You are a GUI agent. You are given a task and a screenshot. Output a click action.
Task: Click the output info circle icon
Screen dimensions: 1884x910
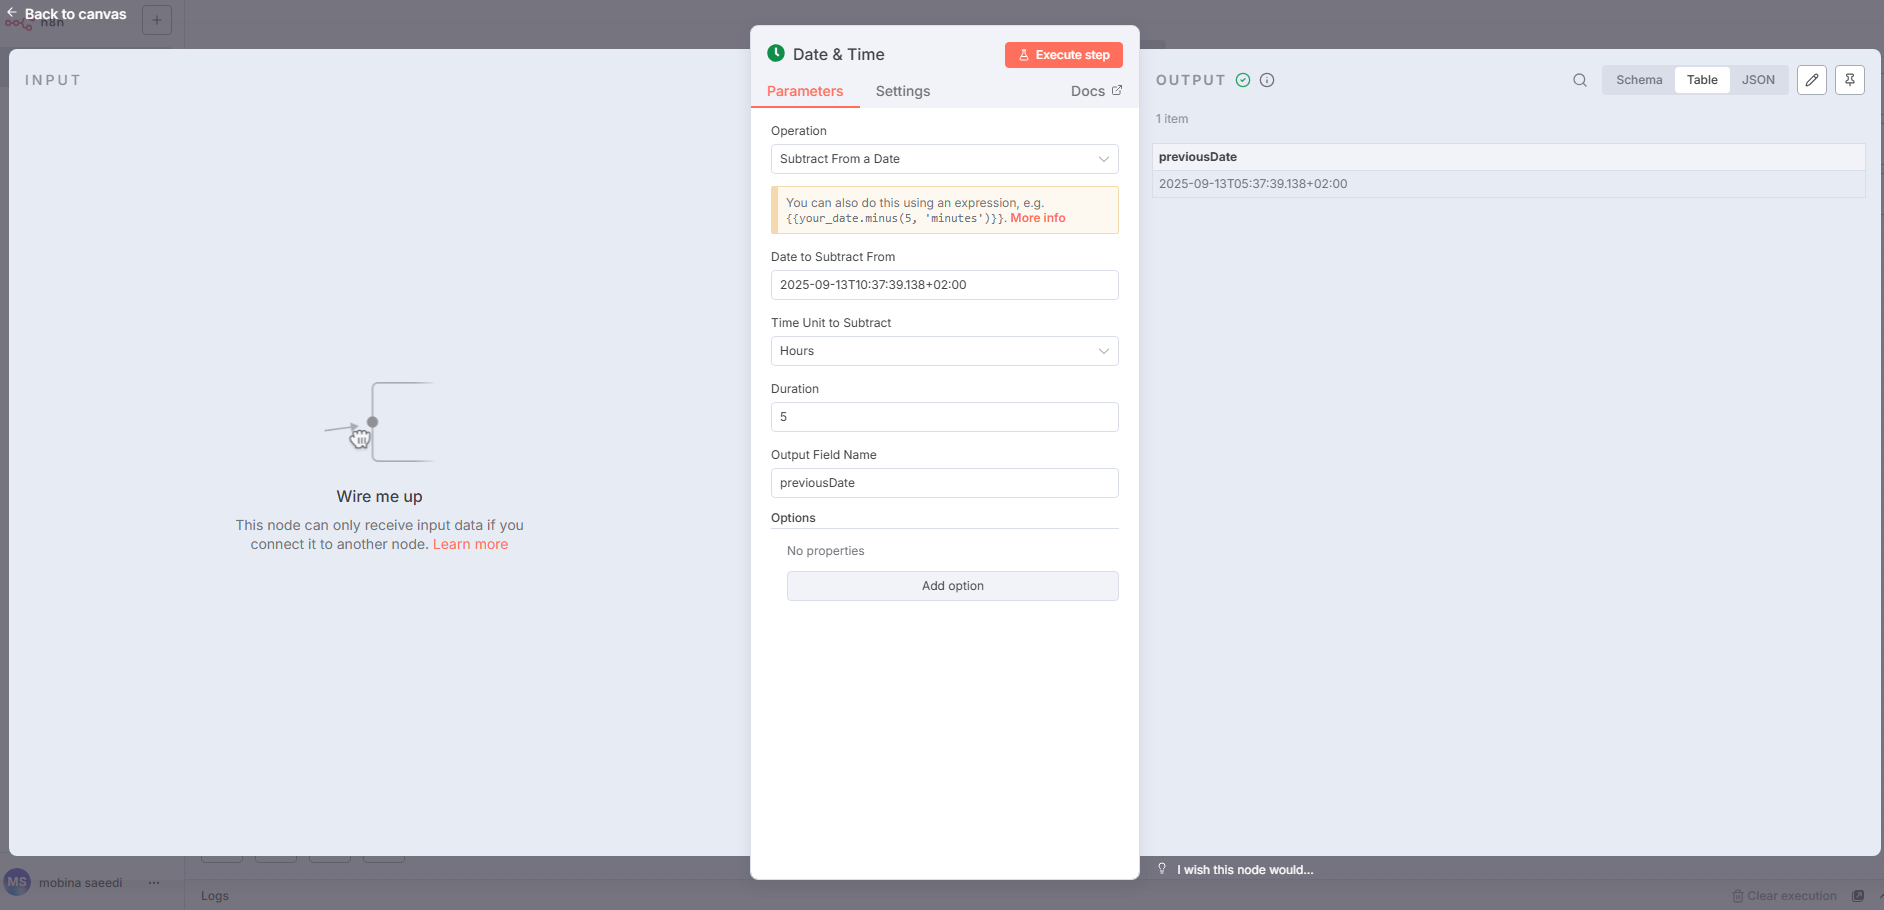1267,80
